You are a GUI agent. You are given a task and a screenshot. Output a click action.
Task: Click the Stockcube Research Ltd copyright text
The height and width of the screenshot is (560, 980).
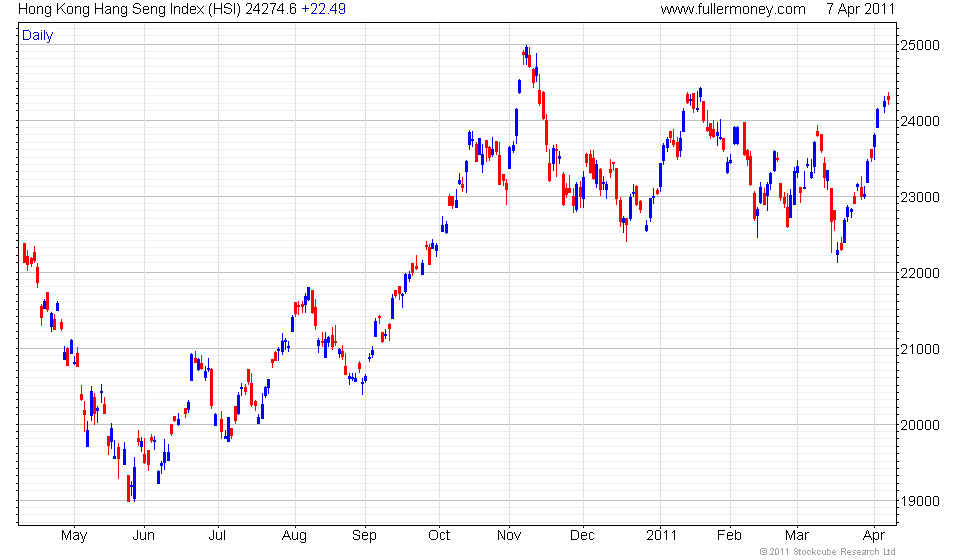pos(828,552)
